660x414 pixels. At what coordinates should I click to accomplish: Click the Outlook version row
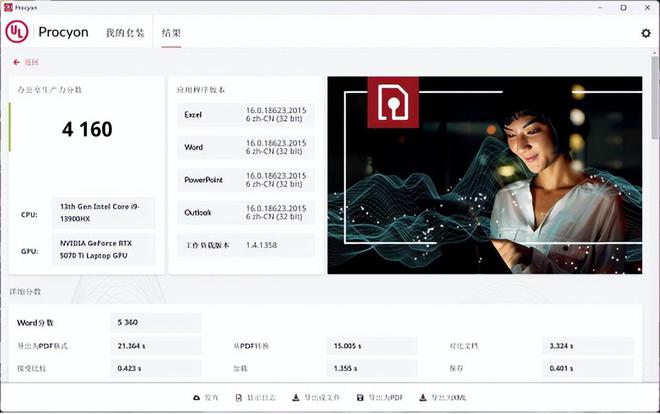point(246,212)
